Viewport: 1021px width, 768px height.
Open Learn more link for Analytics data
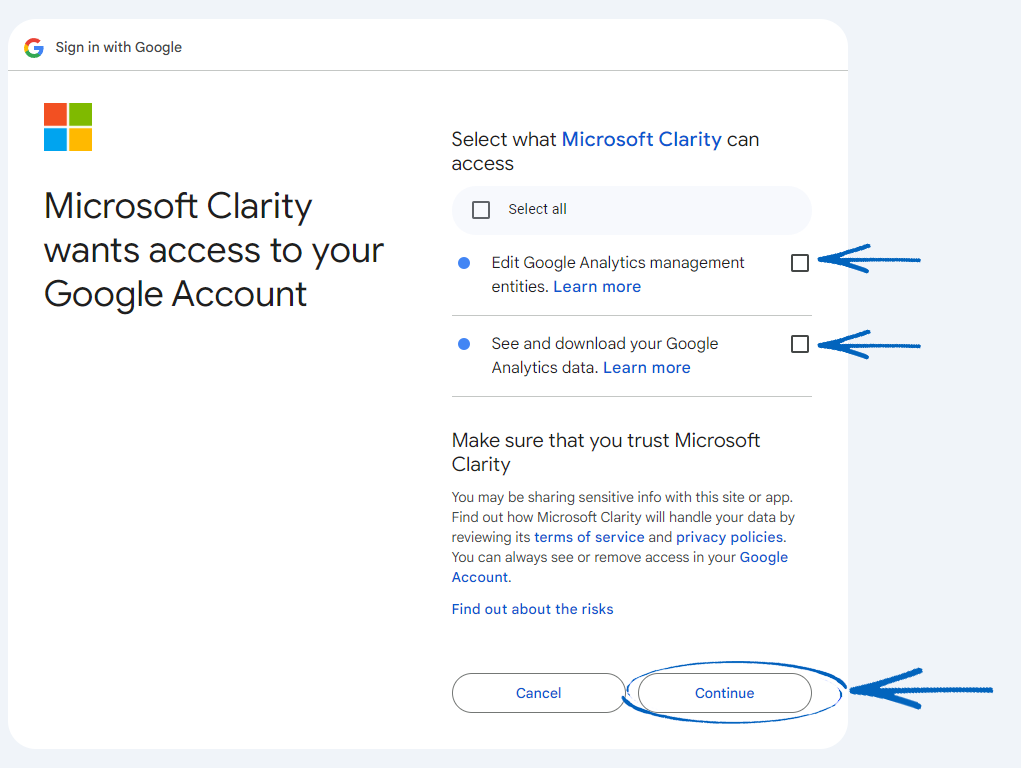coord(647,367)
